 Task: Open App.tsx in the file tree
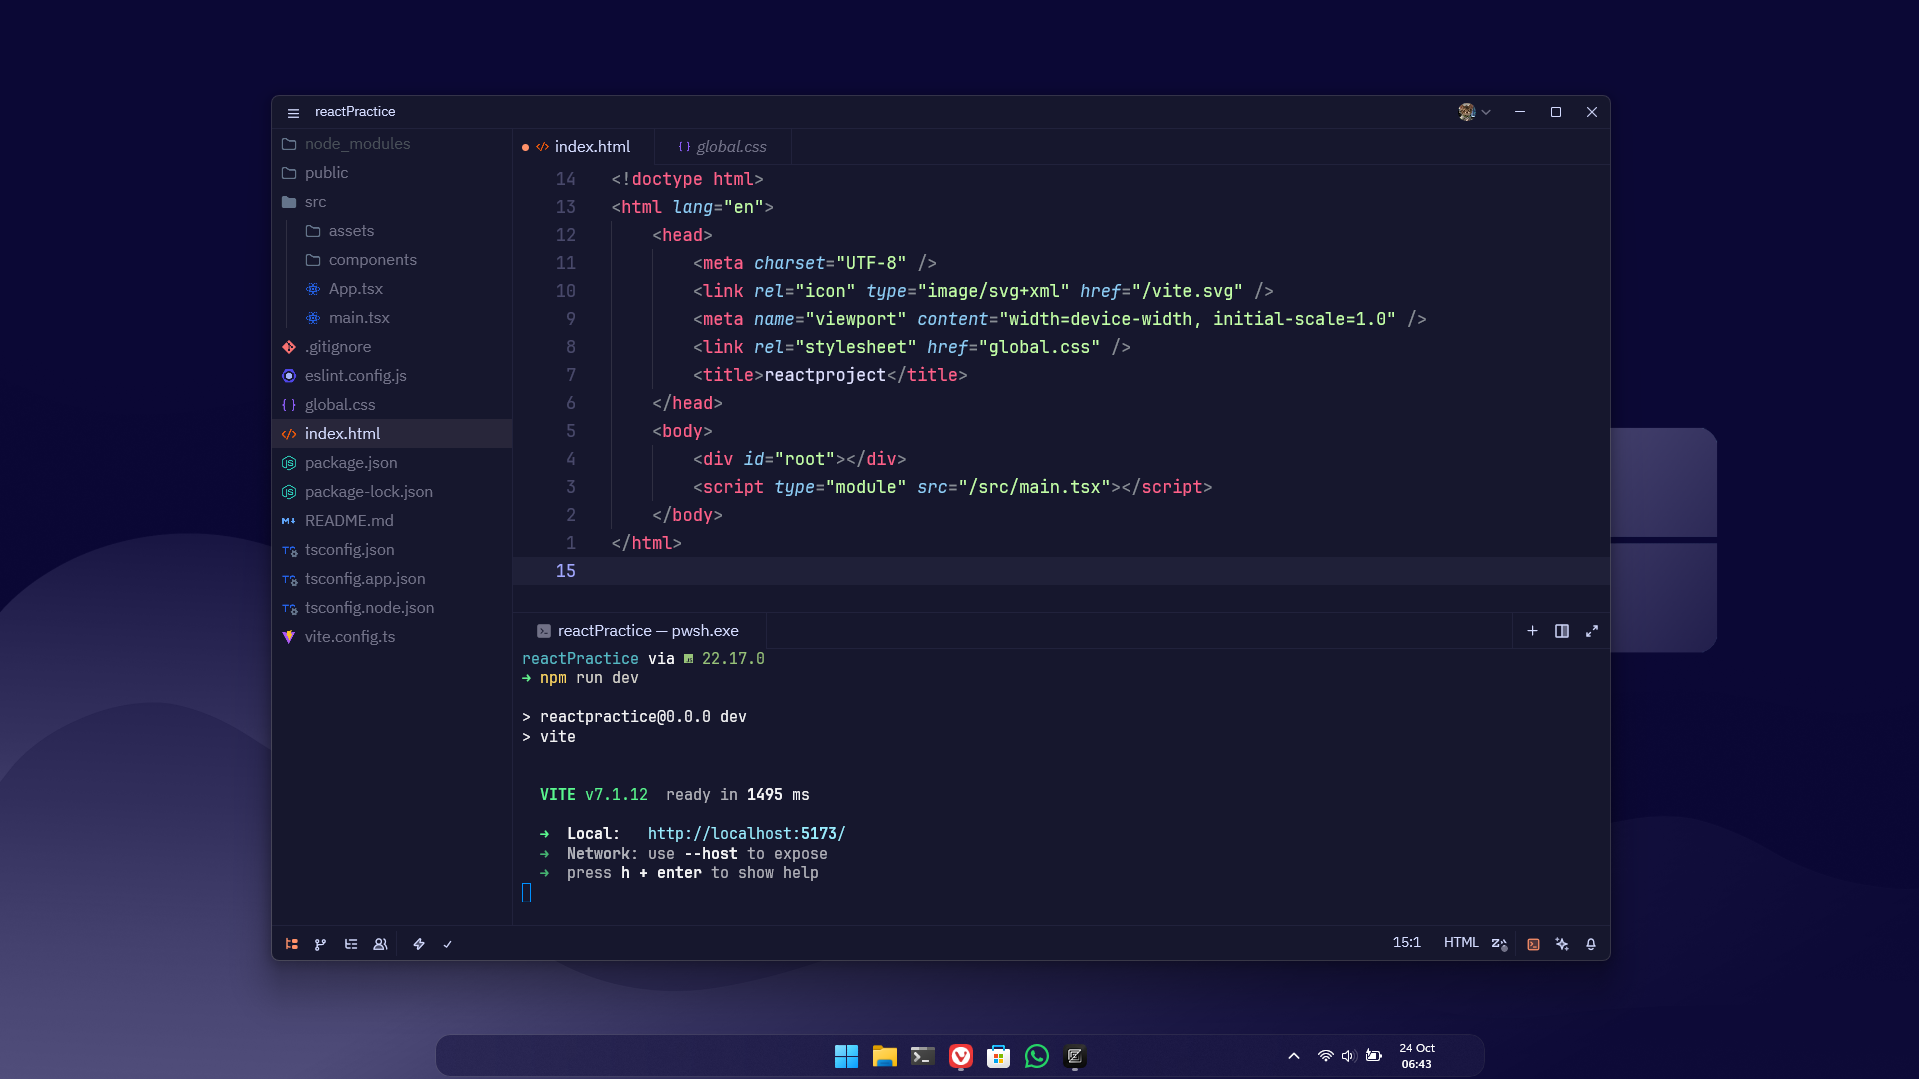point(392,289)
